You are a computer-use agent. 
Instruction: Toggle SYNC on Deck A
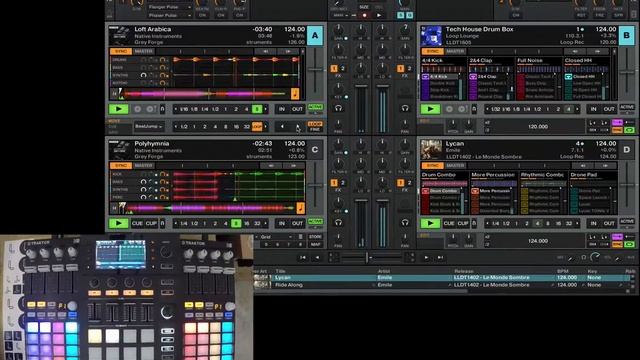[x=121, y=51]
